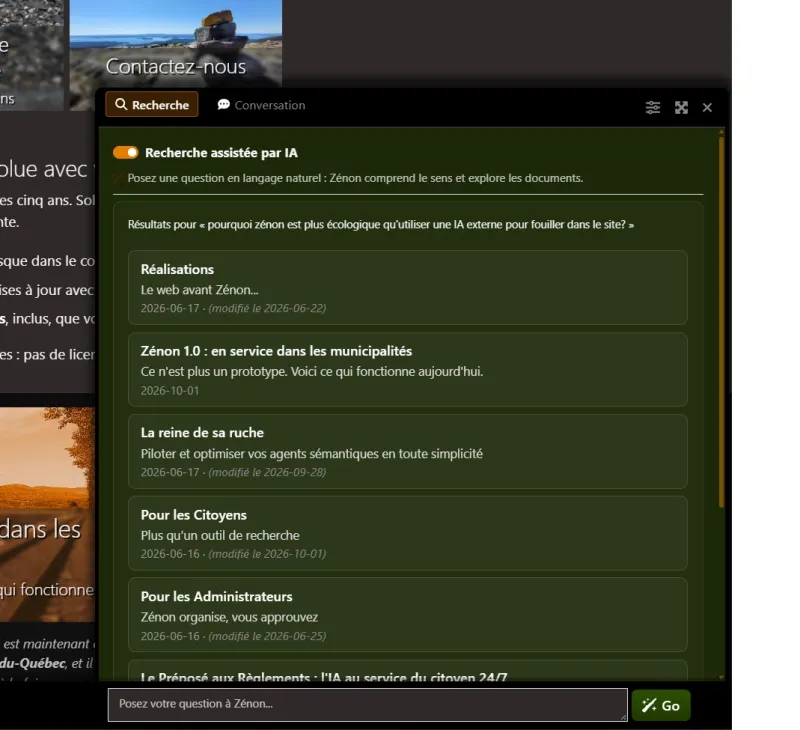Click the text 'Plus qu'un outil de recherche'
The width and height of the screenshot is (800, 730).
220,535
